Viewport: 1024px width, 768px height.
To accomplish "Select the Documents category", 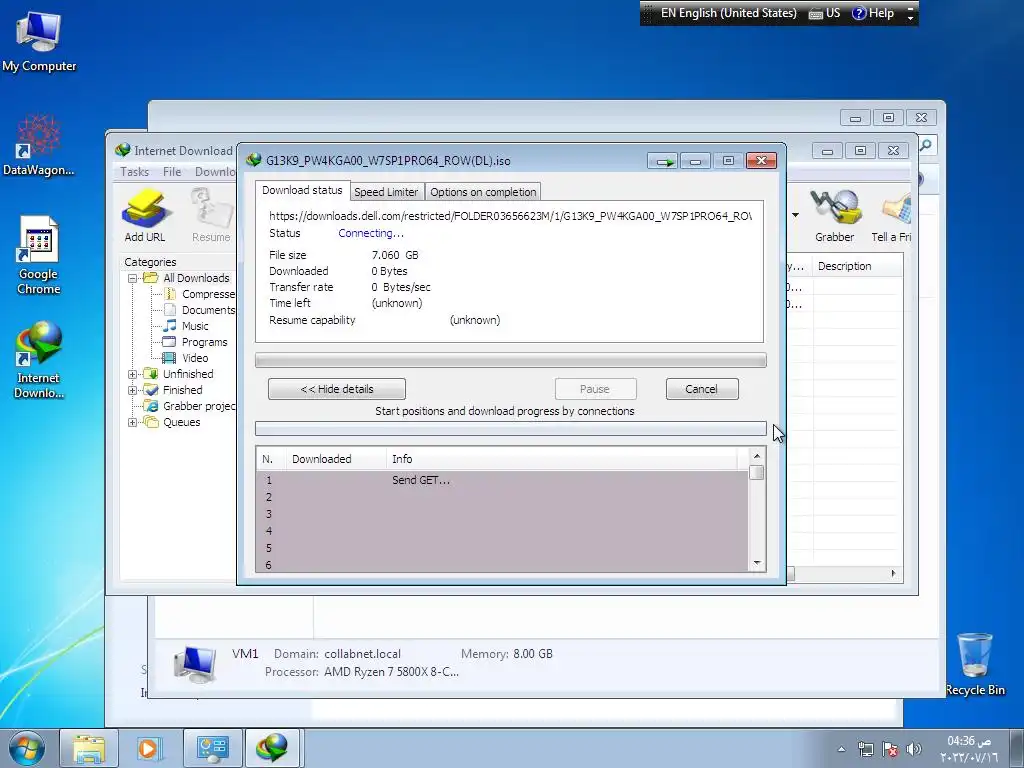I will pos(208,310).
